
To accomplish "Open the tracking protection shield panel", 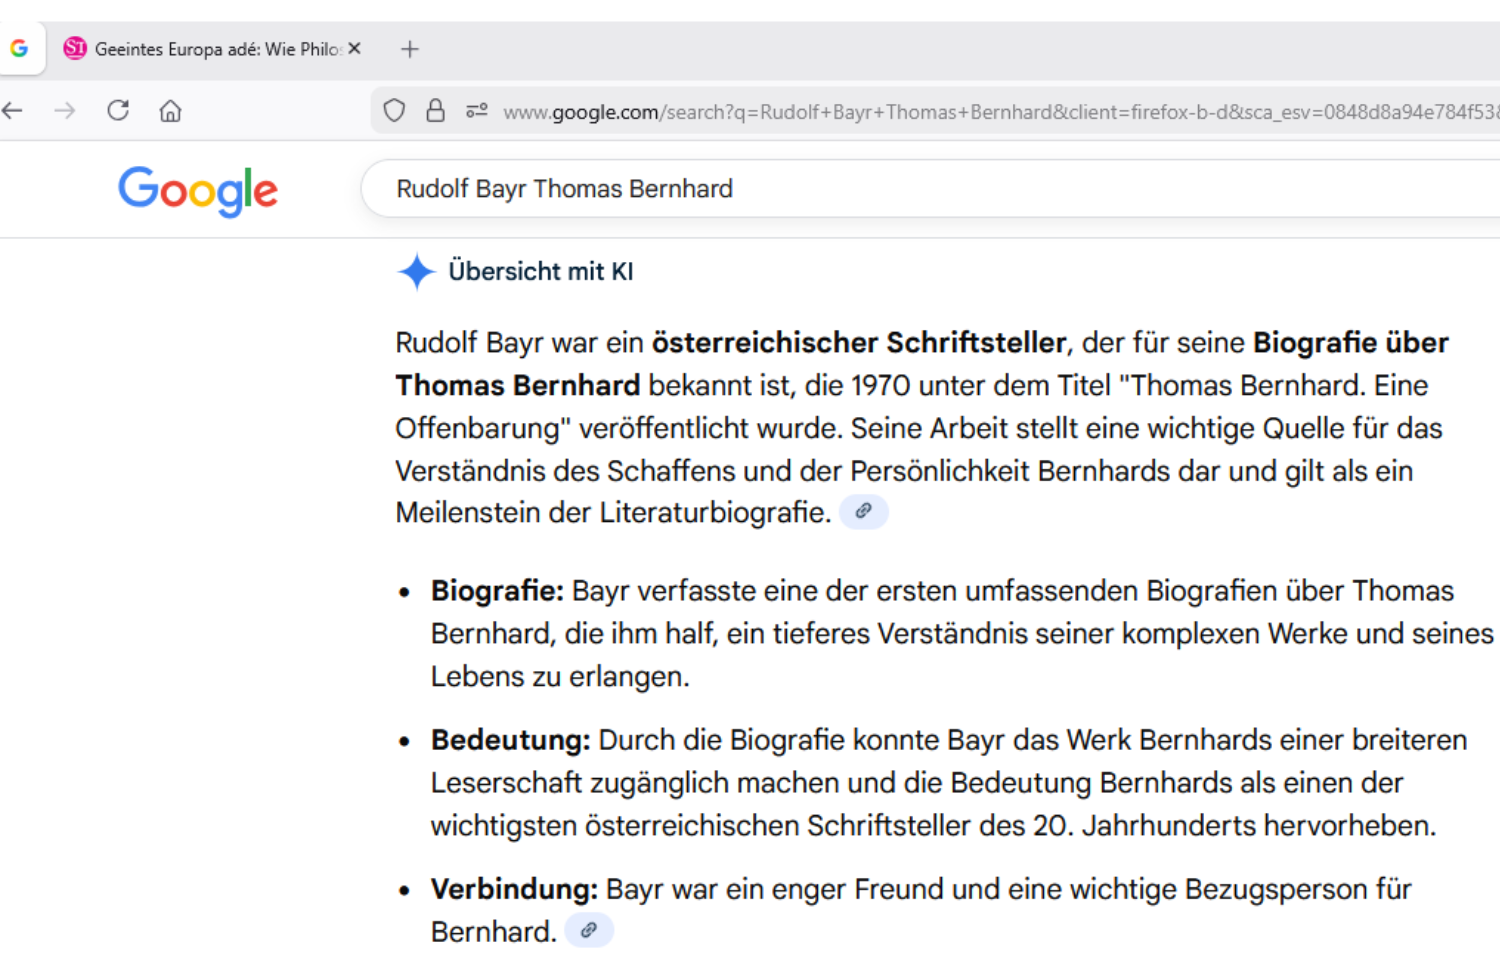I will (x=394, y=111).
